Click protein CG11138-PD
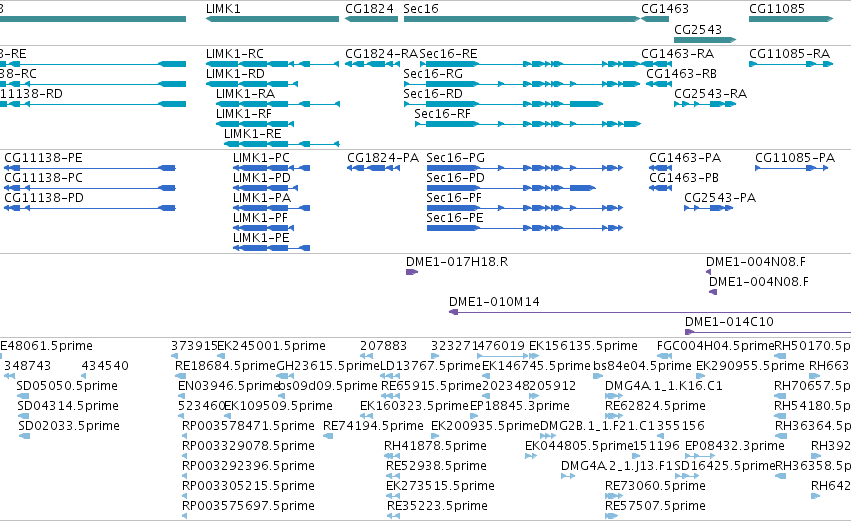This screenshot has width=851, height=521. (90, 208)
